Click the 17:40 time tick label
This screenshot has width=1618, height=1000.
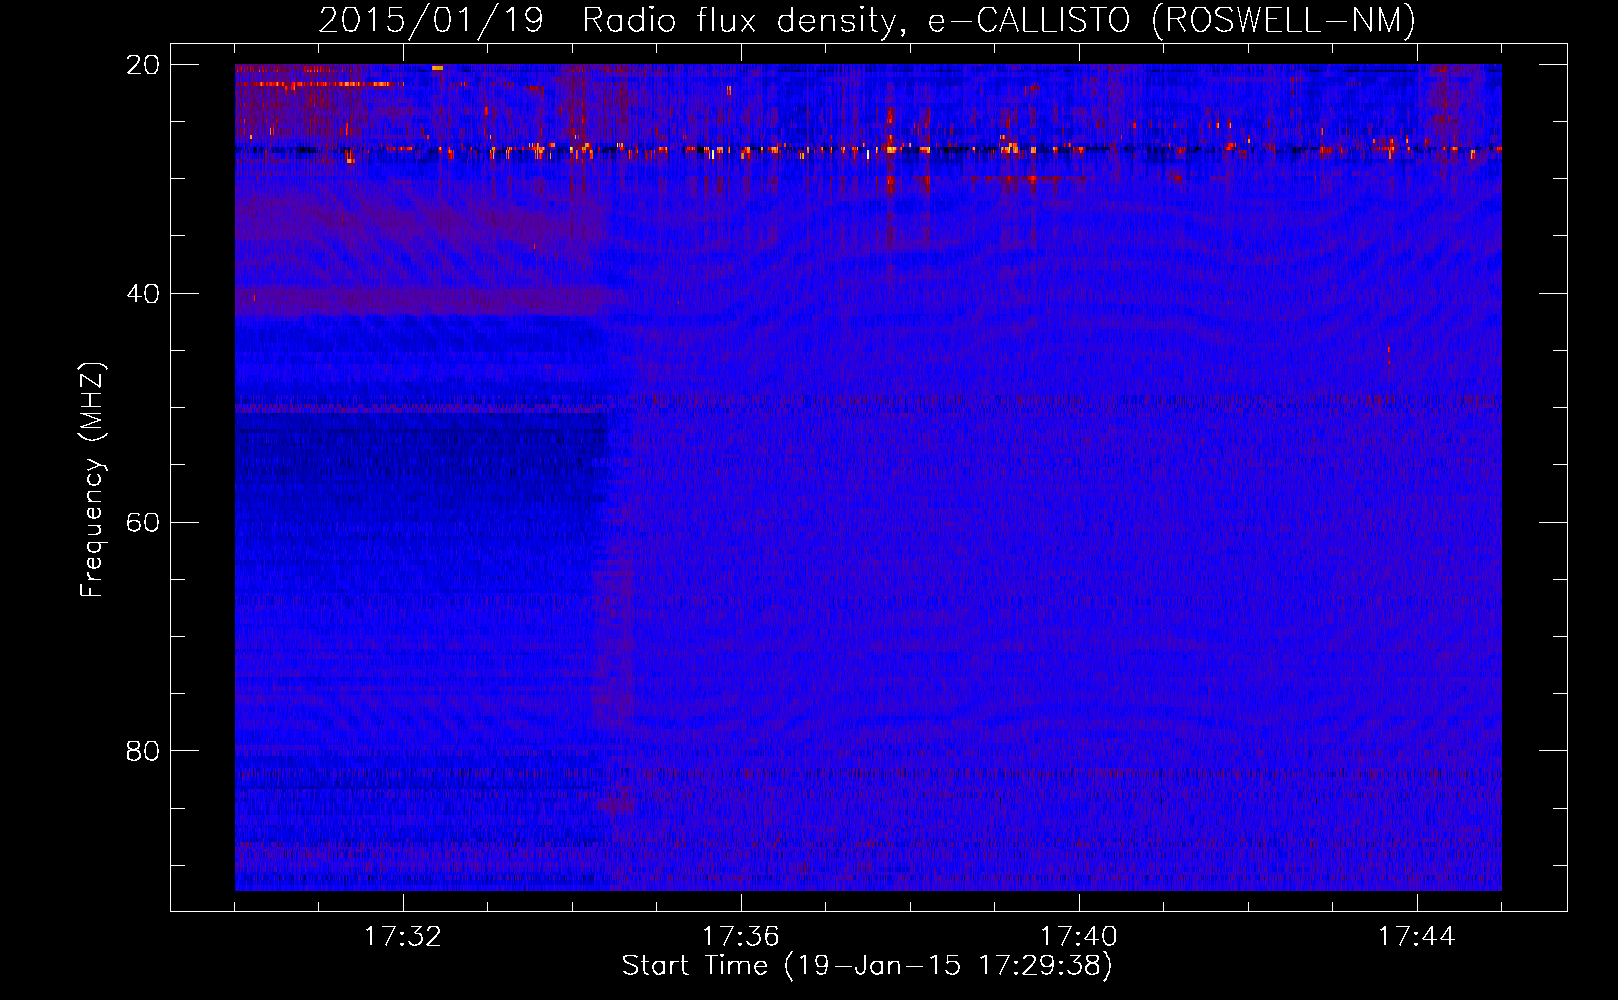[x=1079, y=937]
